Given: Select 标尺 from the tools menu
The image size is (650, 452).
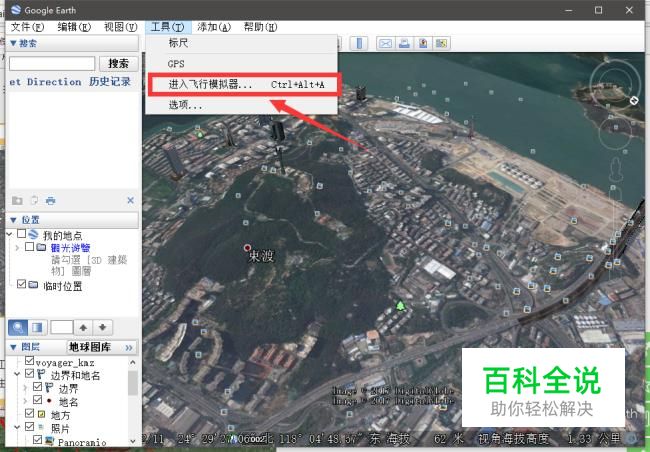Looking at the screenshot, I should (241, 43).
